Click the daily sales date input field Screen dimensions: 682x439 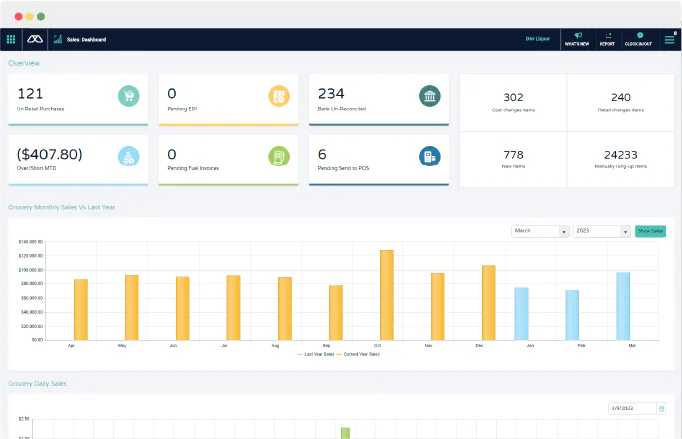click(632, 409)
